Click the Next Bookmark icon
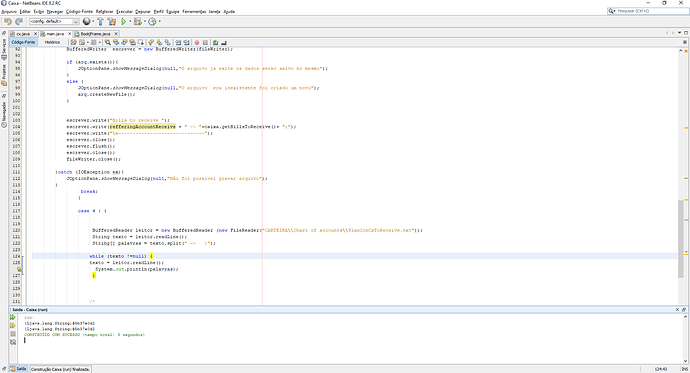The height and width of the screenshot is (373, 690). point(159,42)
